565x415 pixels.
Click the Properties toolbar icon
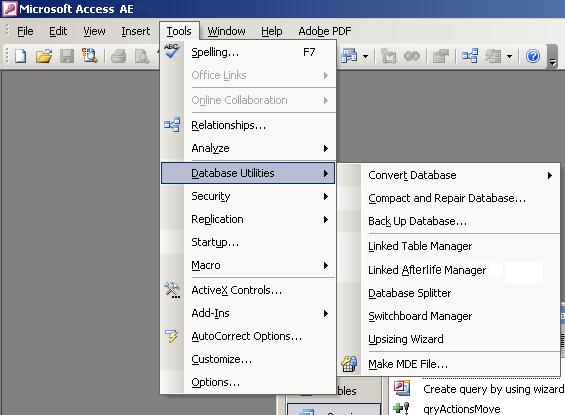(440, 56)
